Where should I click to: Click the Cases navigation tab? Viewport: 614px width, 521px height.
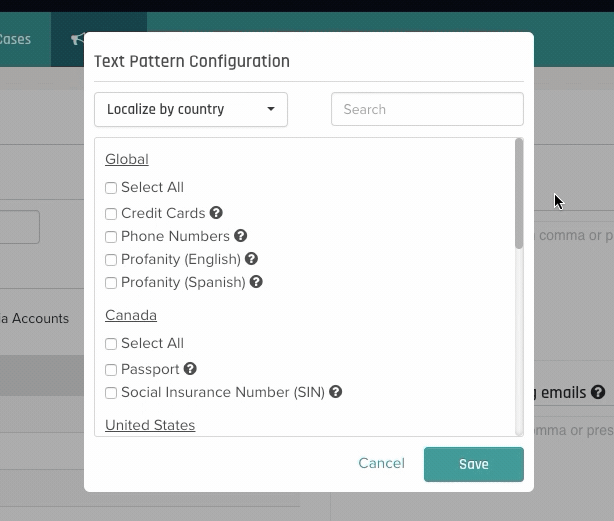(x=15, y=40)
